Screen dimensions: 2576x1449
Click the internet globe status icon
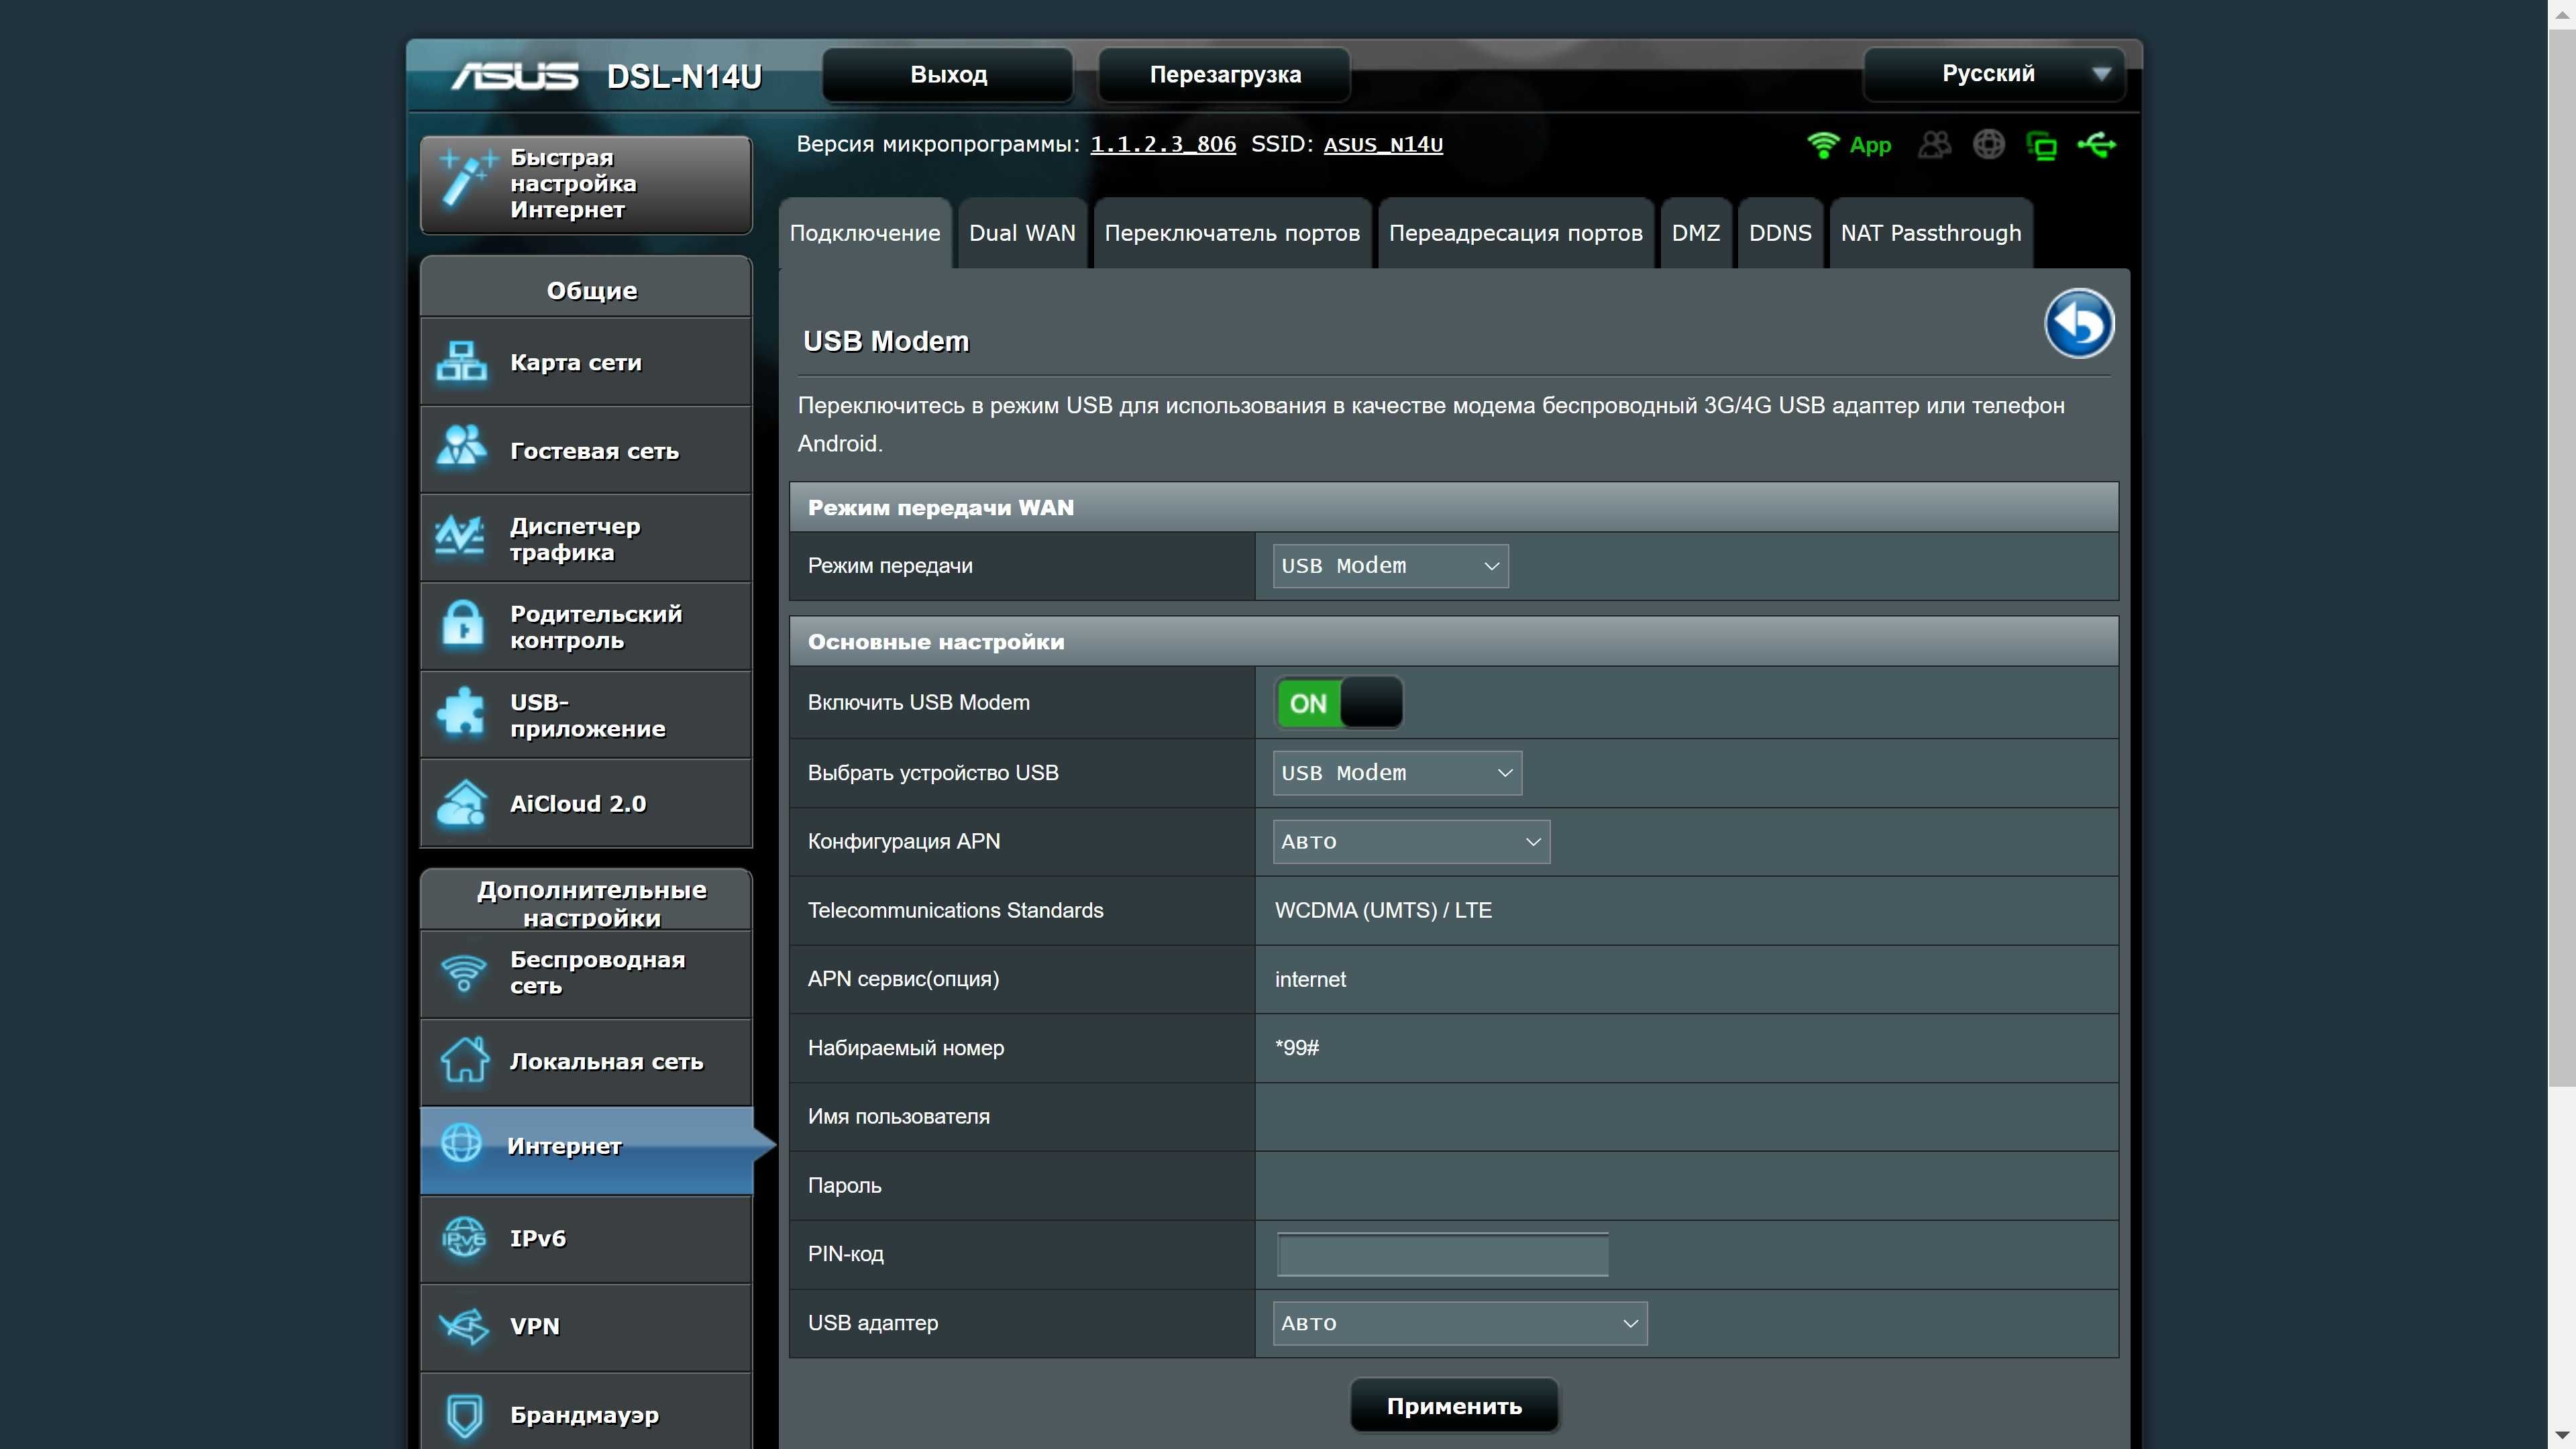tap(1988, 145)
